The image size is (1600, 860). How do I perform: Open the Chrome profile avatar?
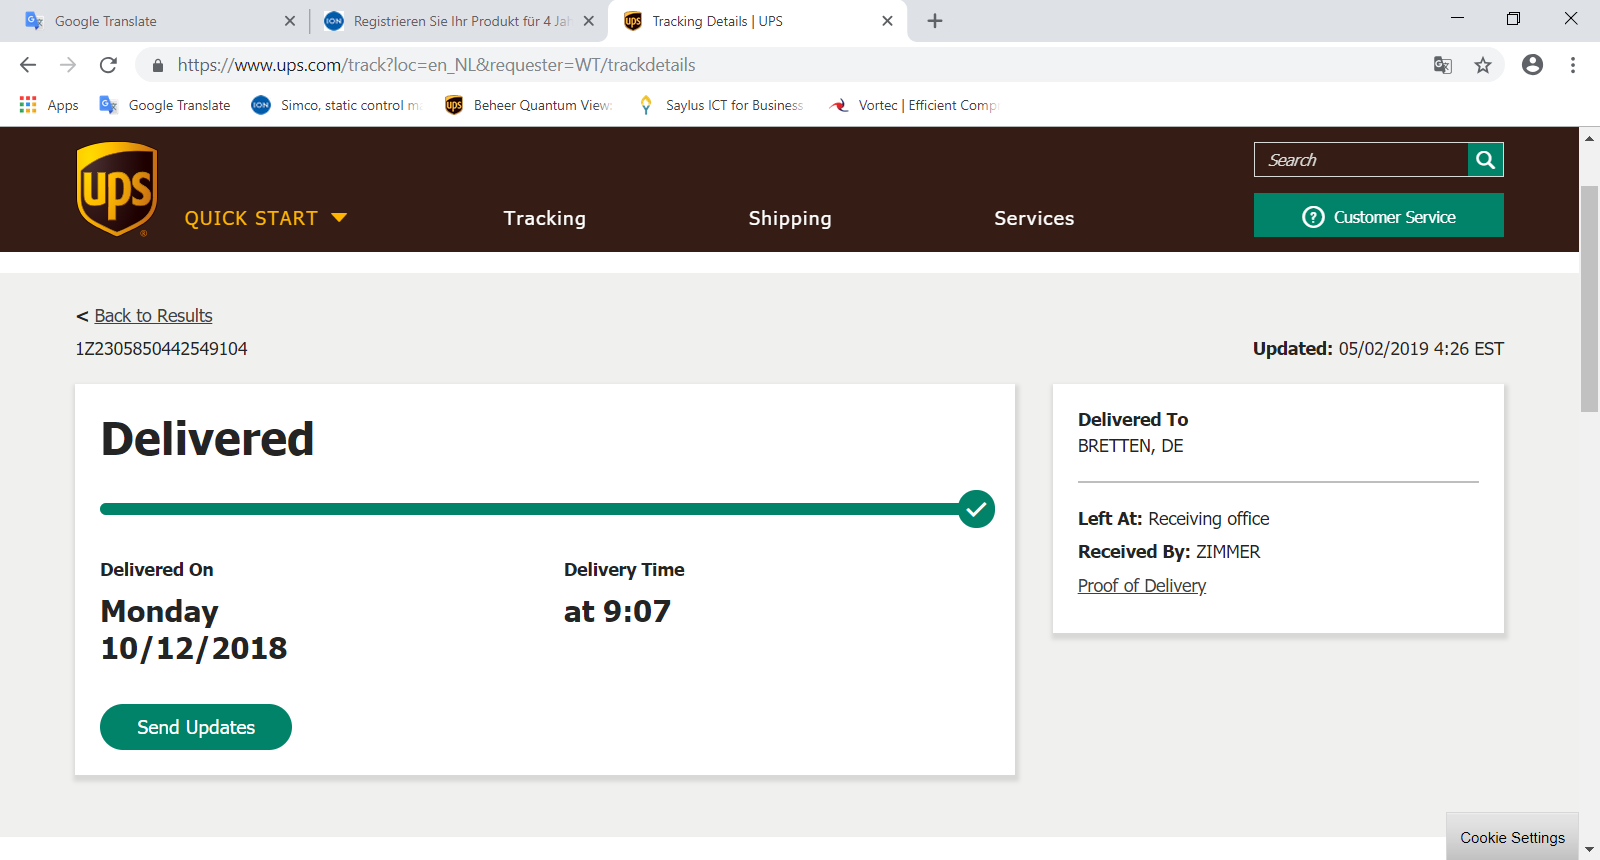click(1532, 65)
